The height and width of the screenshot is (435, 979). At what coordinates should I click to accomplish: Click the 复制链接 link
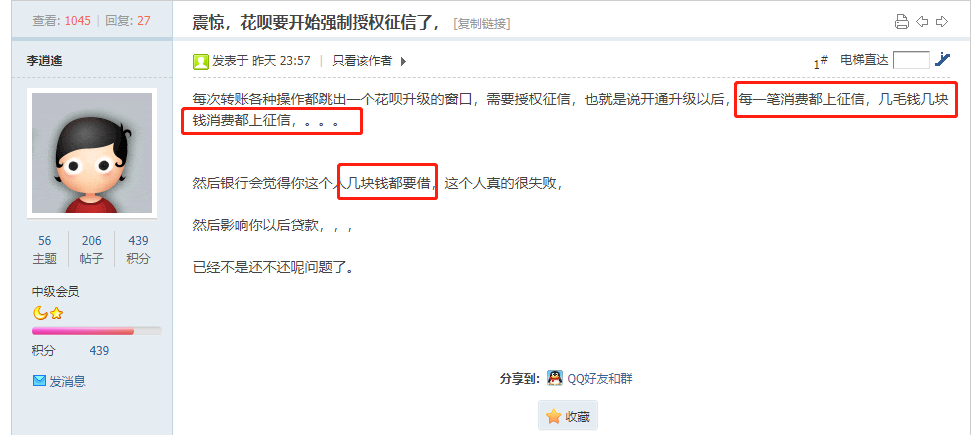tap(482, 24)
